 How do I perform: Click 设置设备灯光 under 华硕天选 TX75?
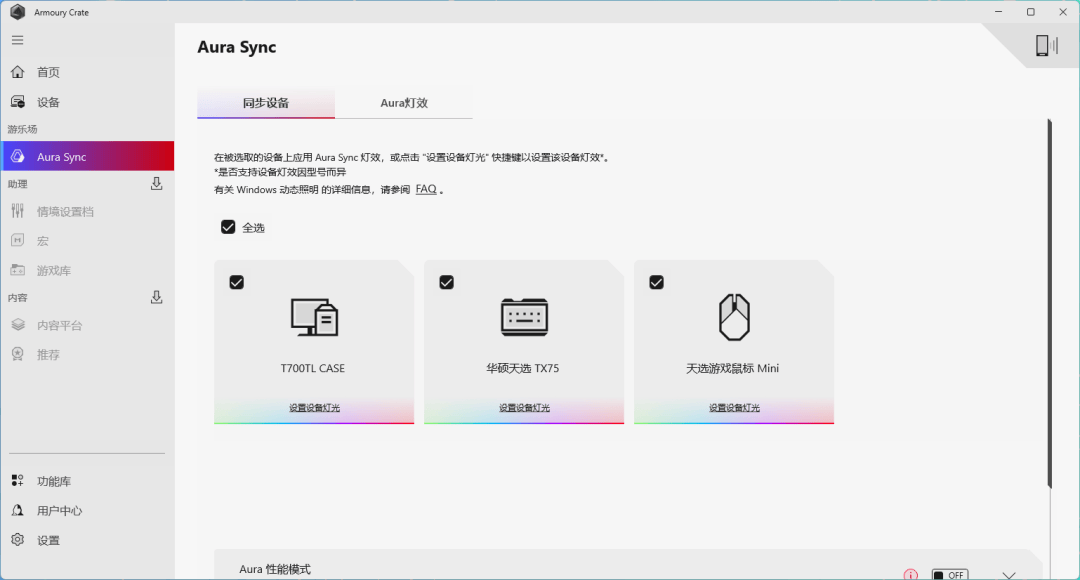524,408
